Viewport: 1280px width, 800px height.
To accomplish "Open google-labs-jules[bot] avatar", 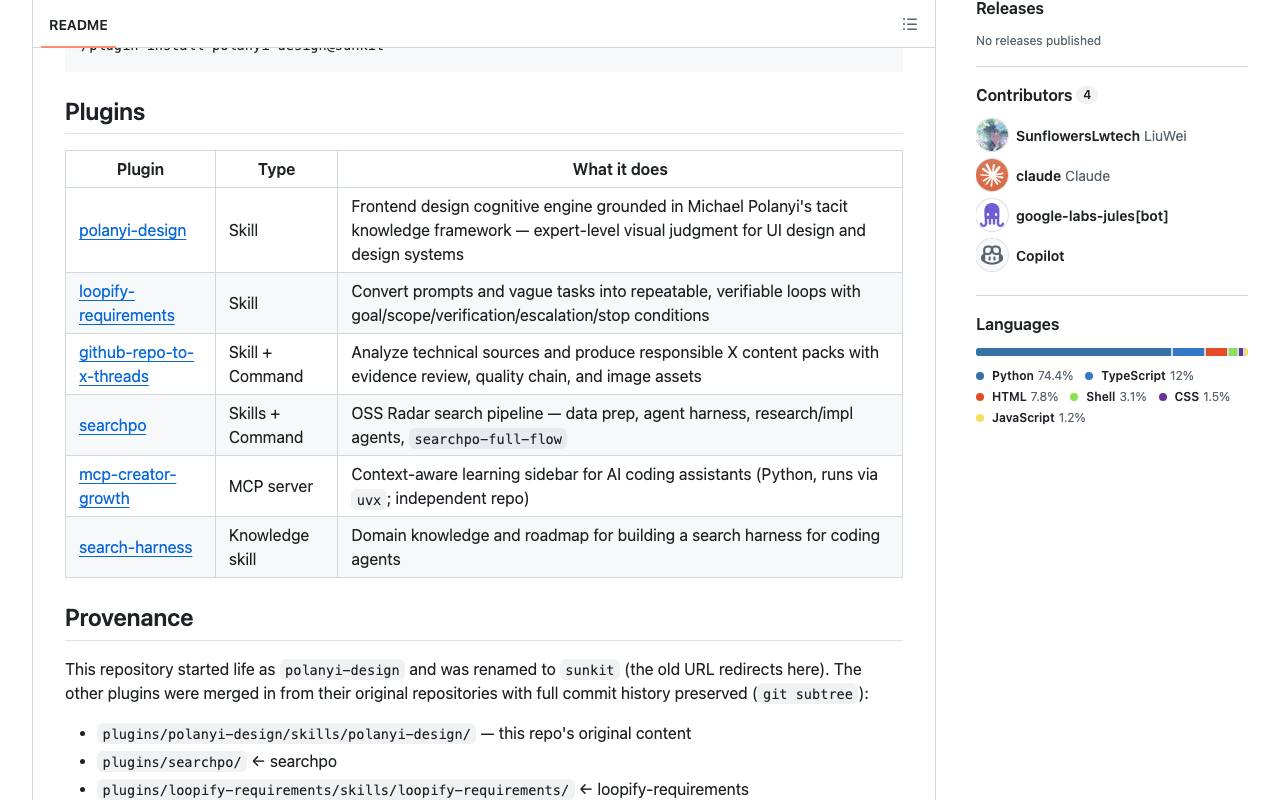I will pos(992,215).
